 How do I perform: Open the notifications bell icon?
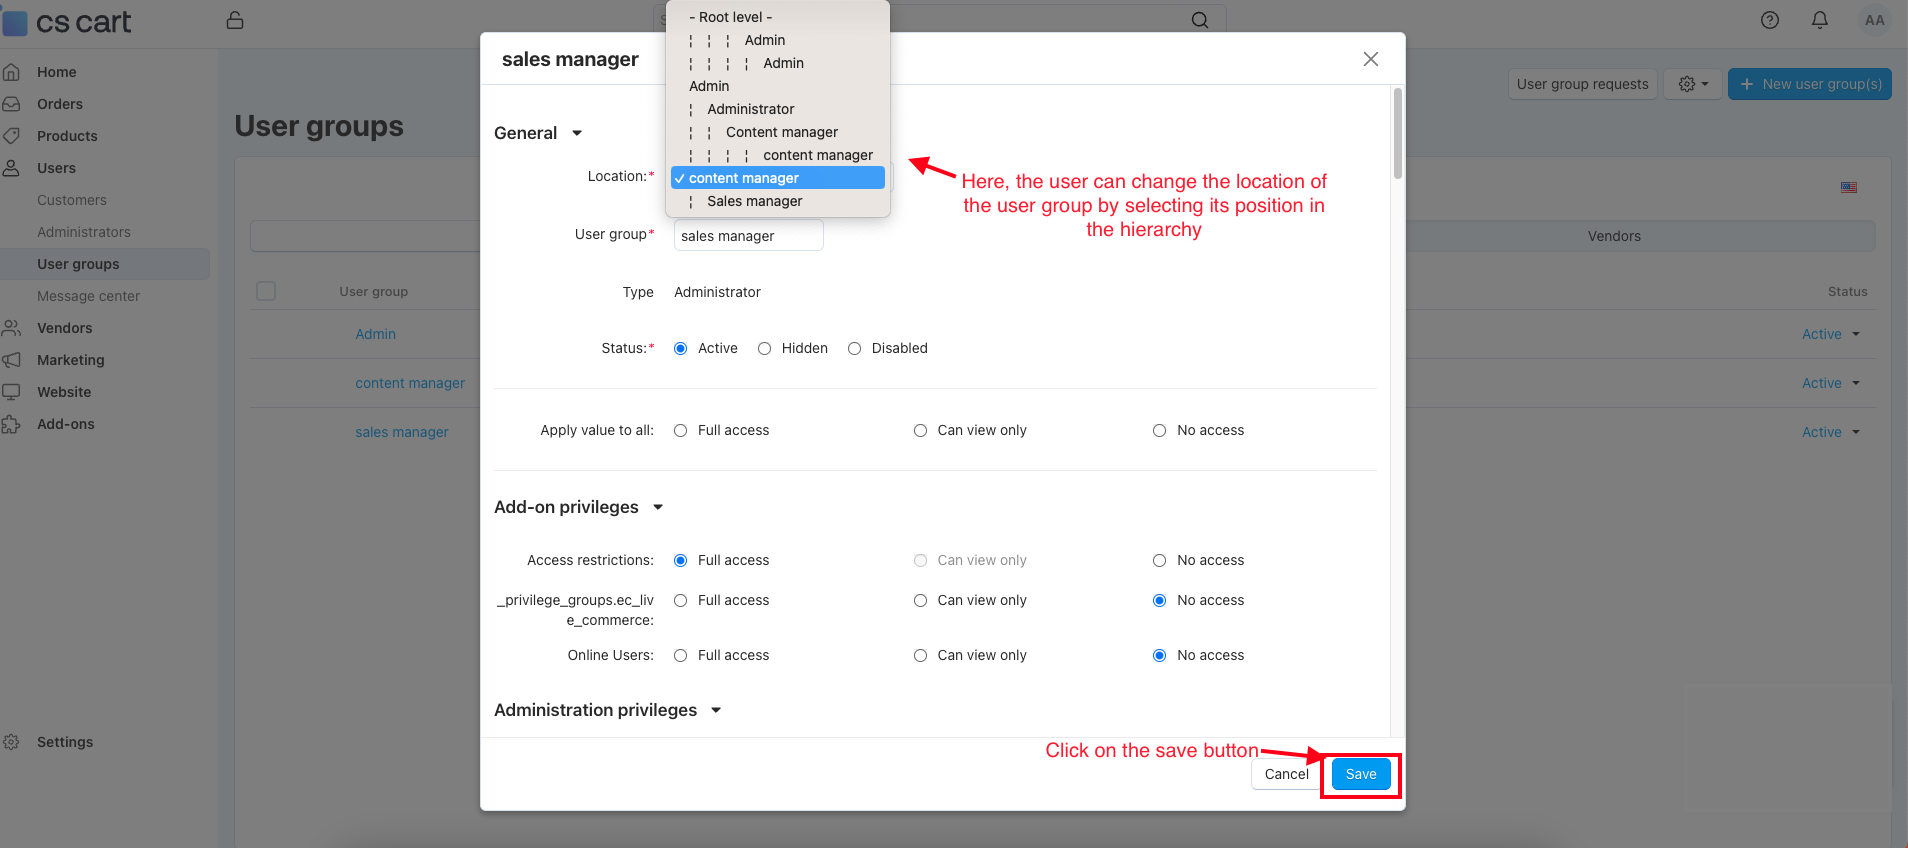[1819, 20]
